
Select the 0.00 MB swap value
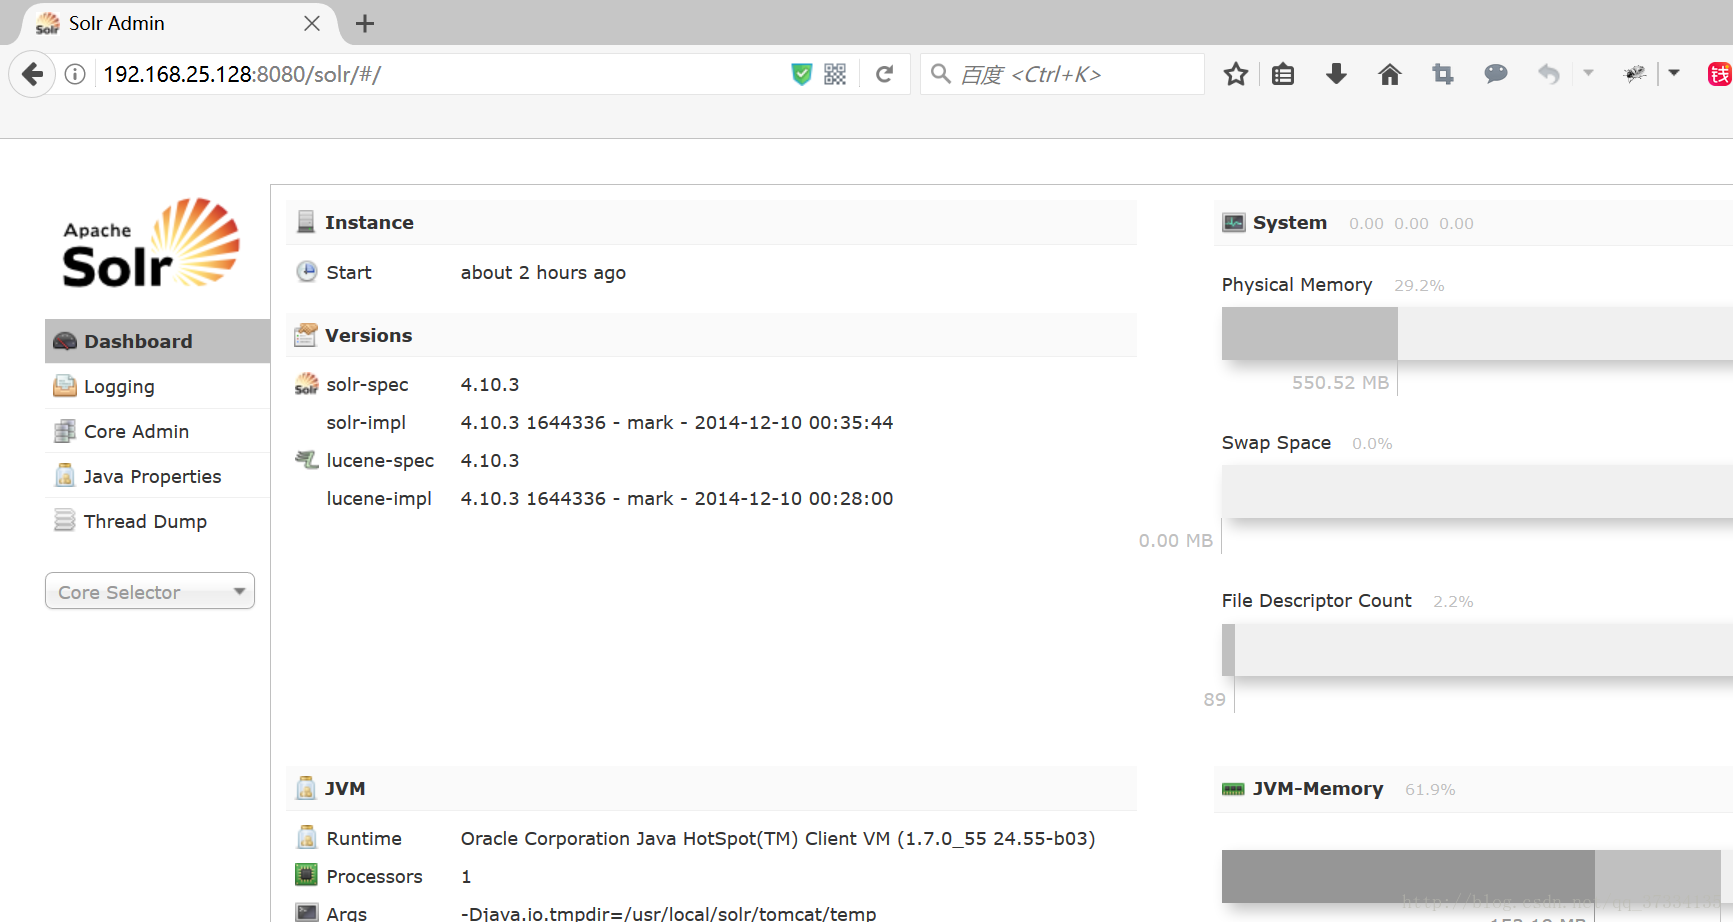tap(1175, 540)
